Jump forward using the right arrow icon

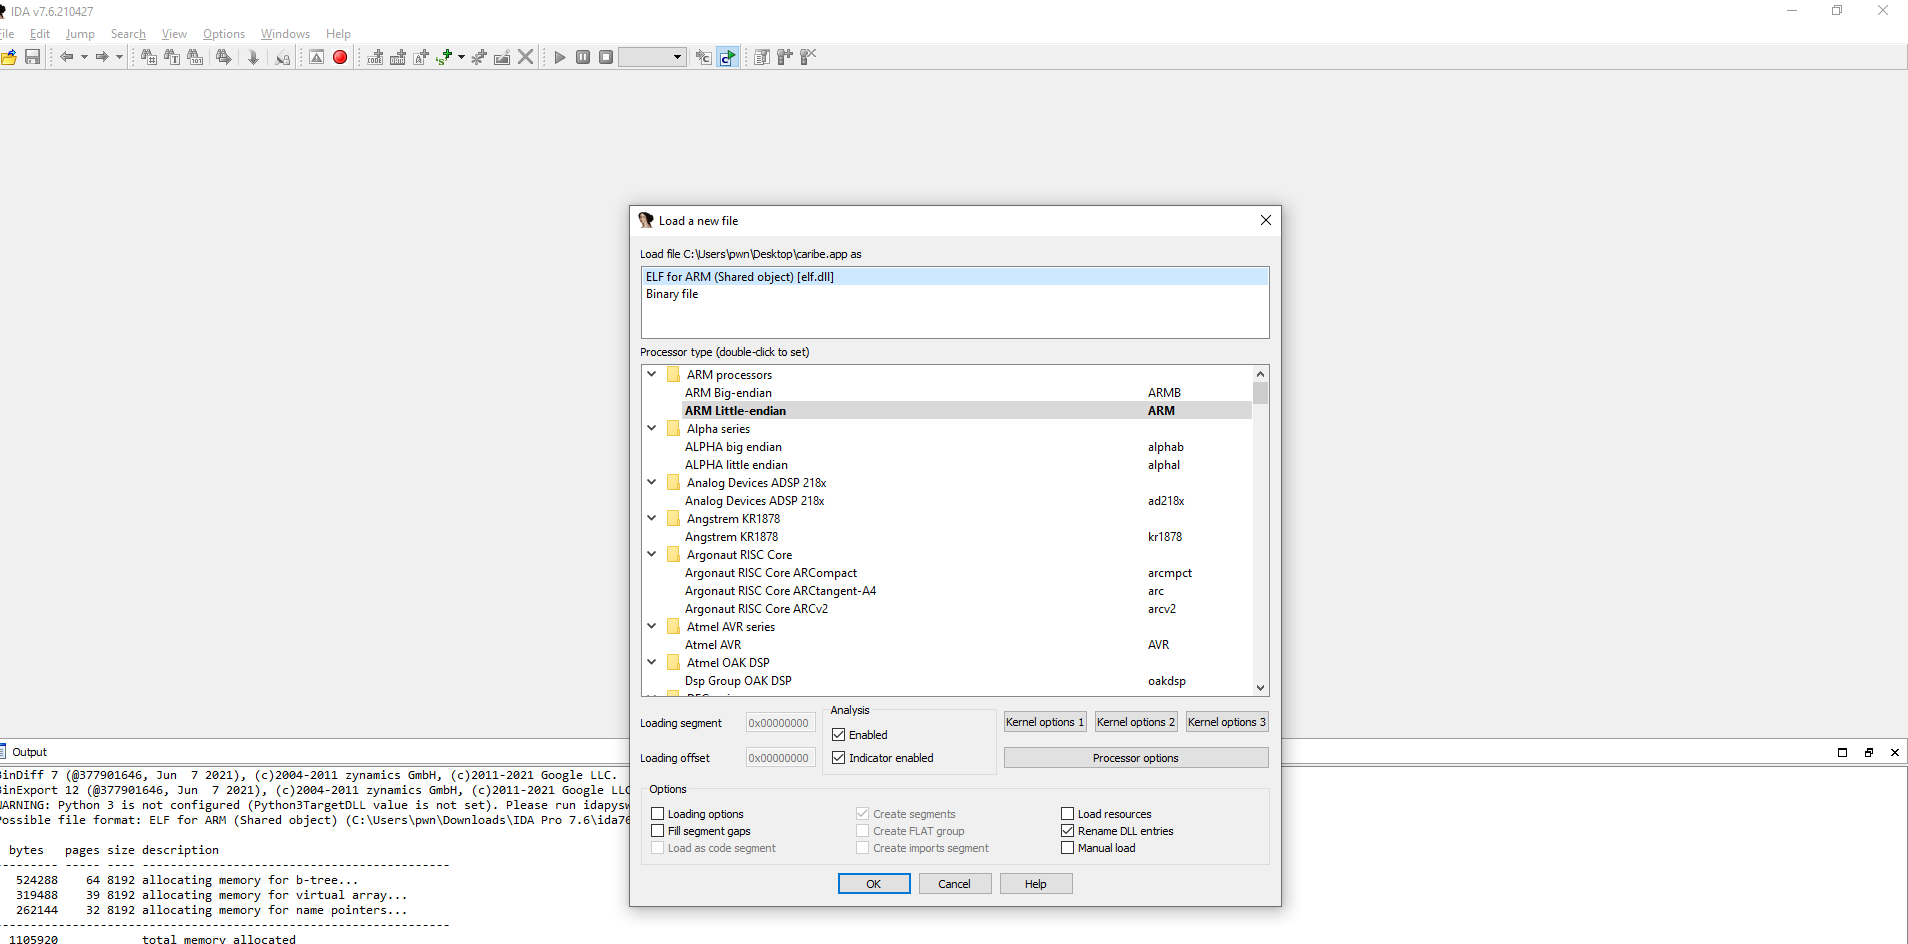coord(102,57)
